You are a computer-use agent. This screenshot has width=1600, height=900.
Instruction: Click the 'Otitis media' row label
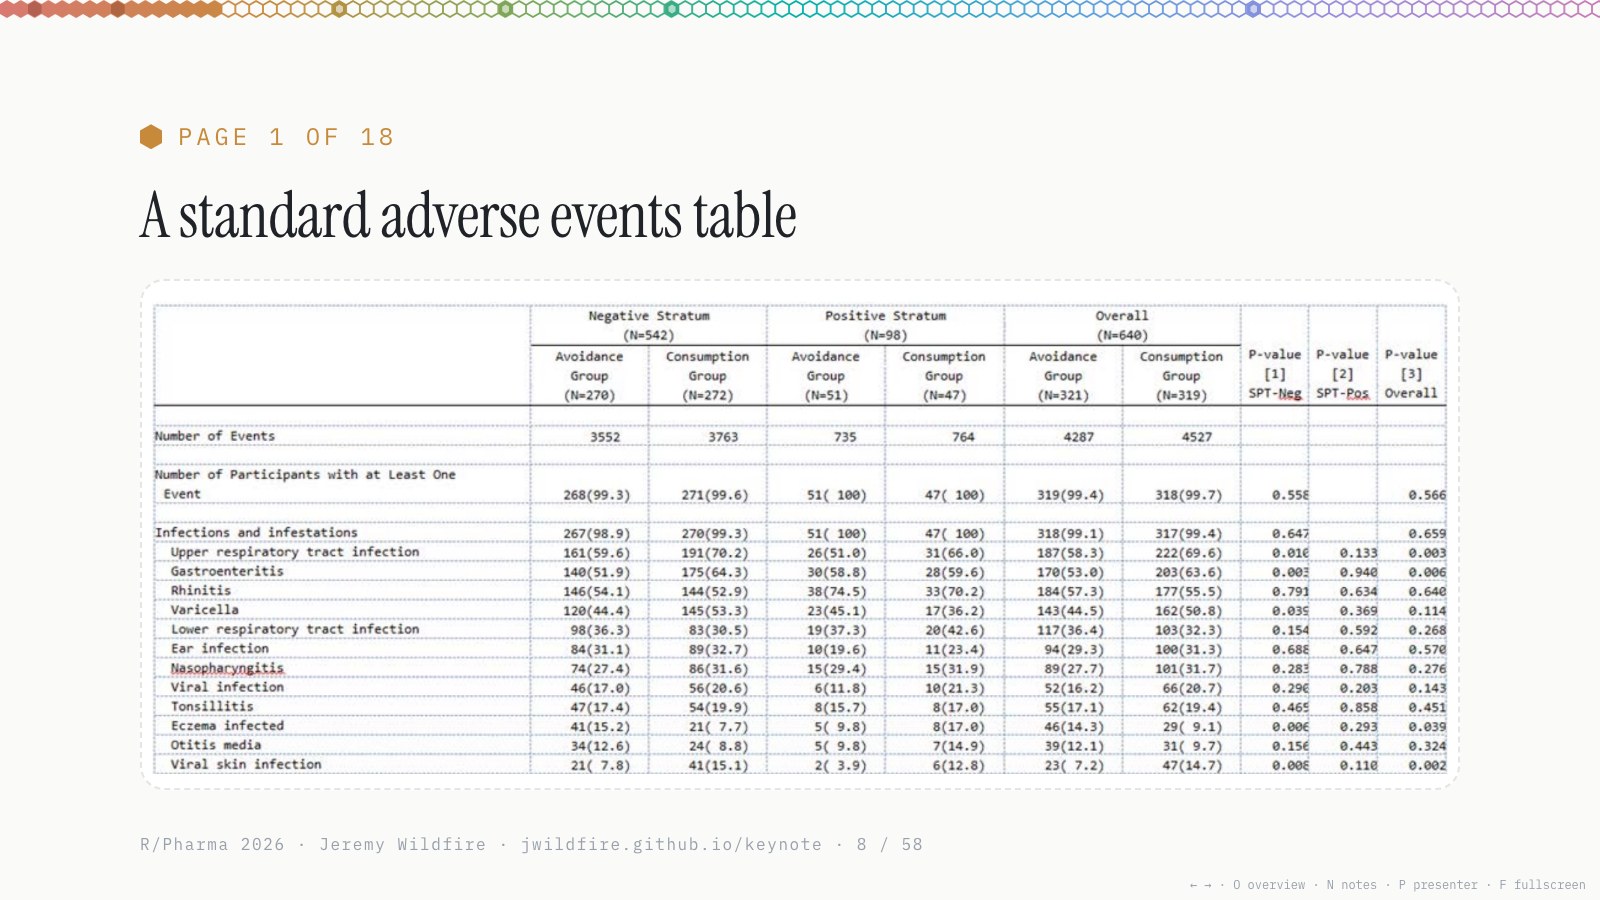coord(216,746)
